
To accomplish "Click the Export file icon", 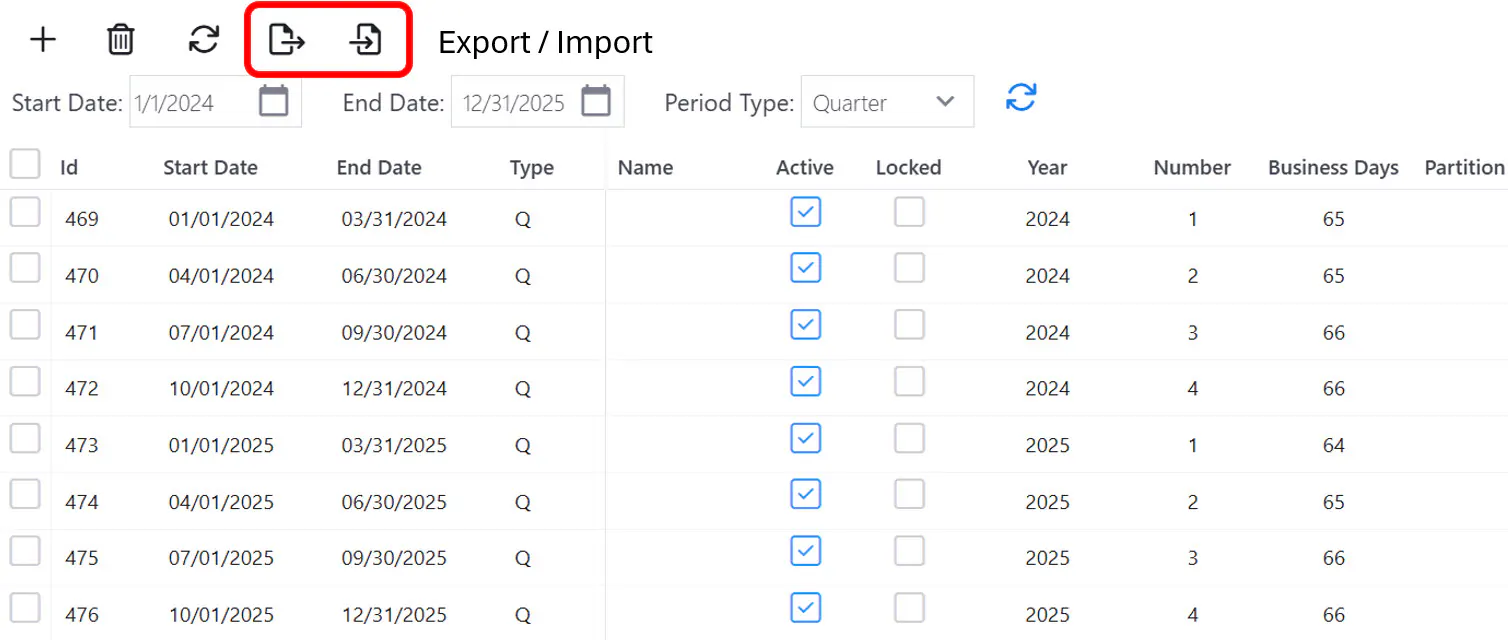I will click(287, 40).
